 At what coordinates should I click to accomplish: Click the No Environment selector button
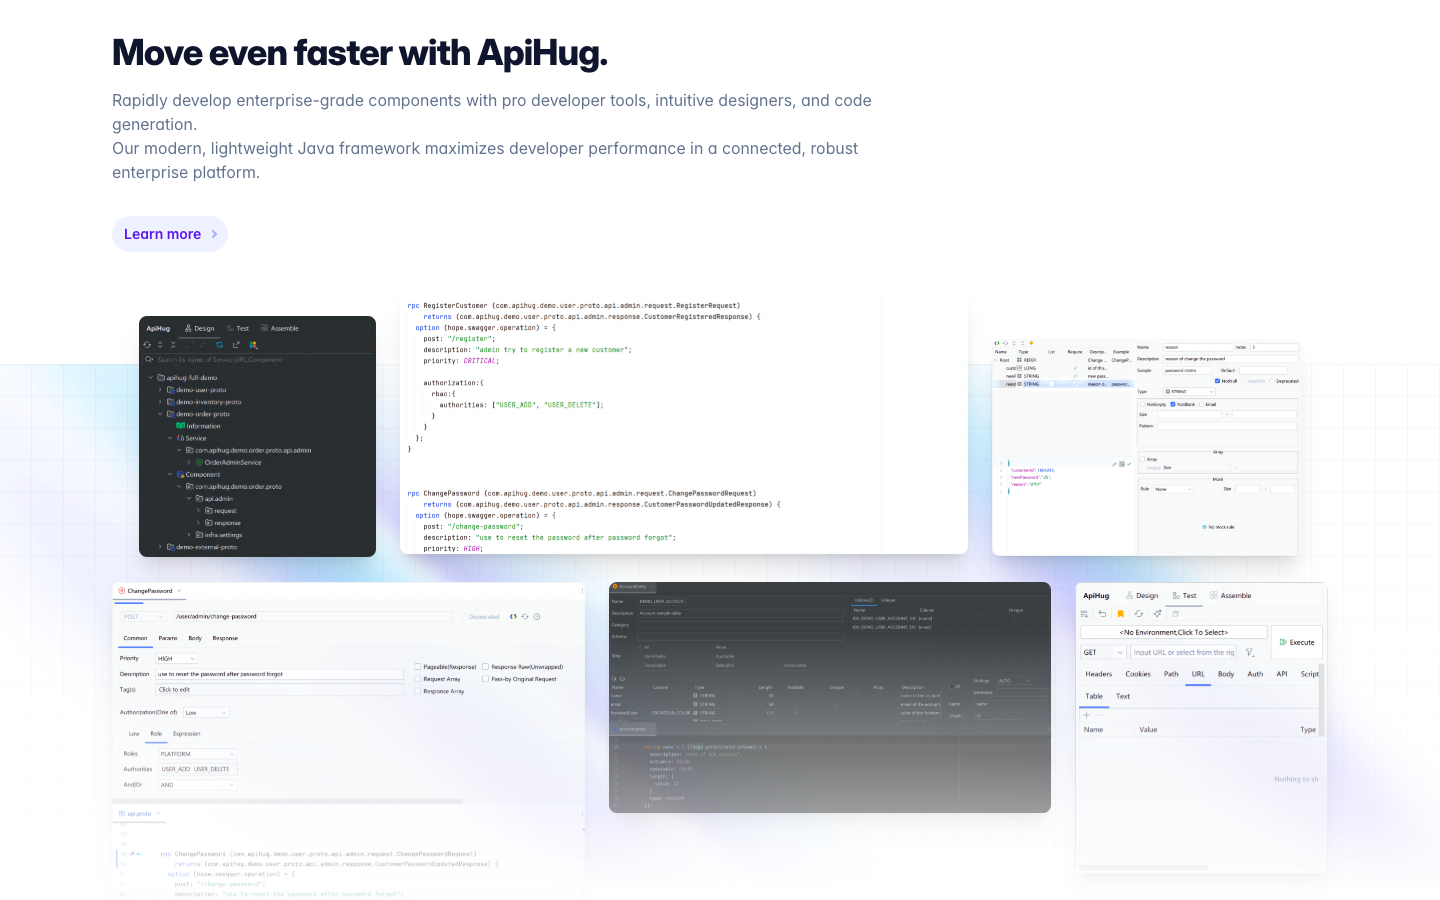[x=1174, y=632]
